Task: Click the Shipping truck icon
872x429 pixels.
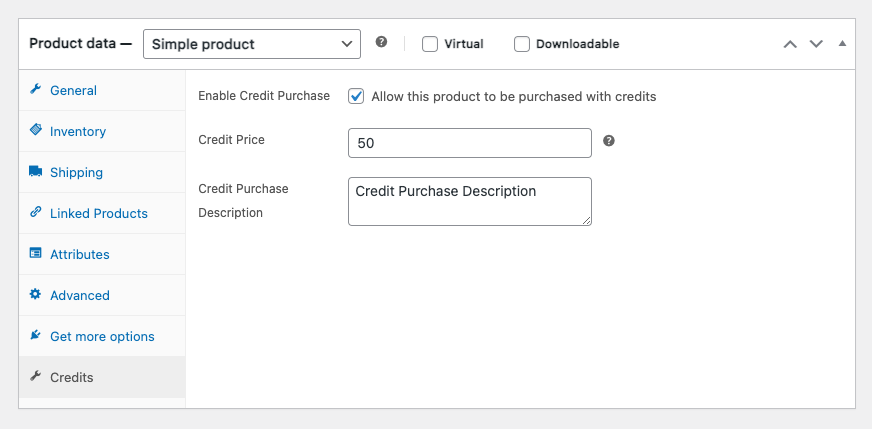Action: [x=35, y=172]
